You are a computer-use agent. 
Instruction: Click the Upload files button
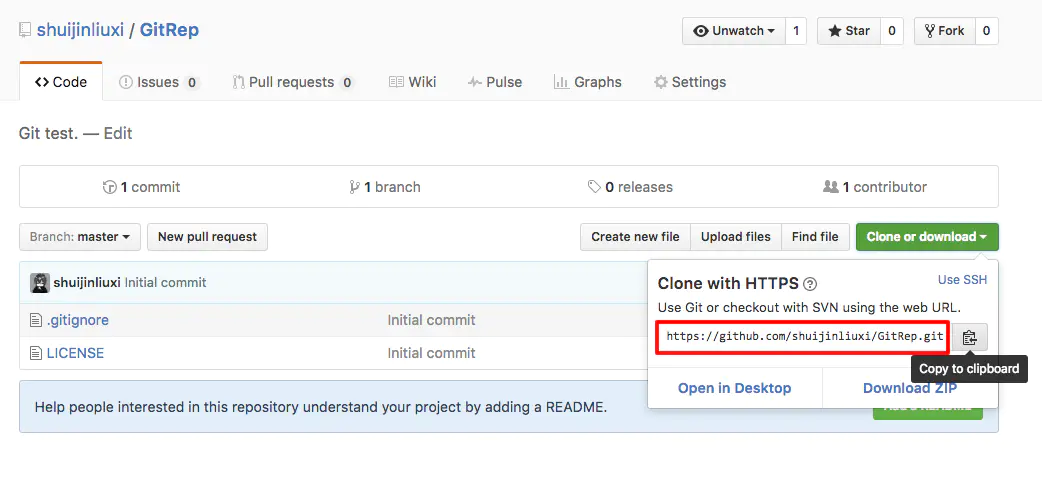tap(736, 237)
